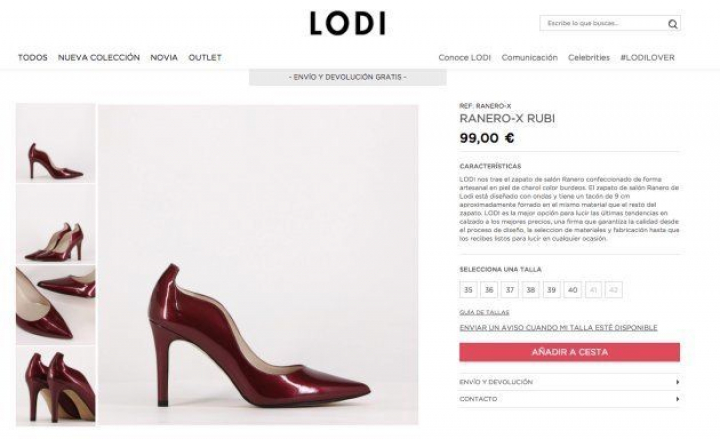Go to the Novia section
This screenshot has width=720, height=439.
(164, 58)
